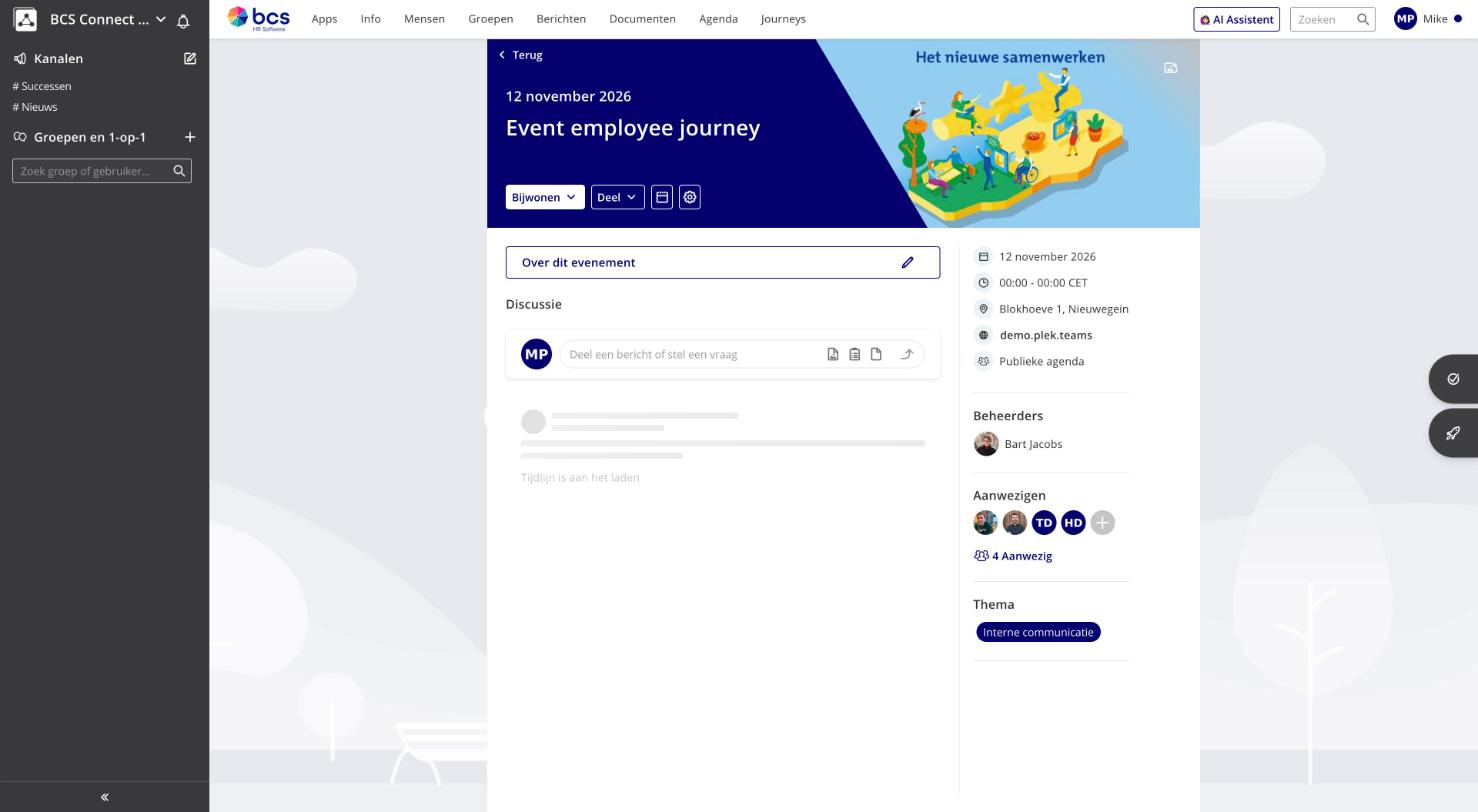Launch the AI Assistent

(1236, 19)
